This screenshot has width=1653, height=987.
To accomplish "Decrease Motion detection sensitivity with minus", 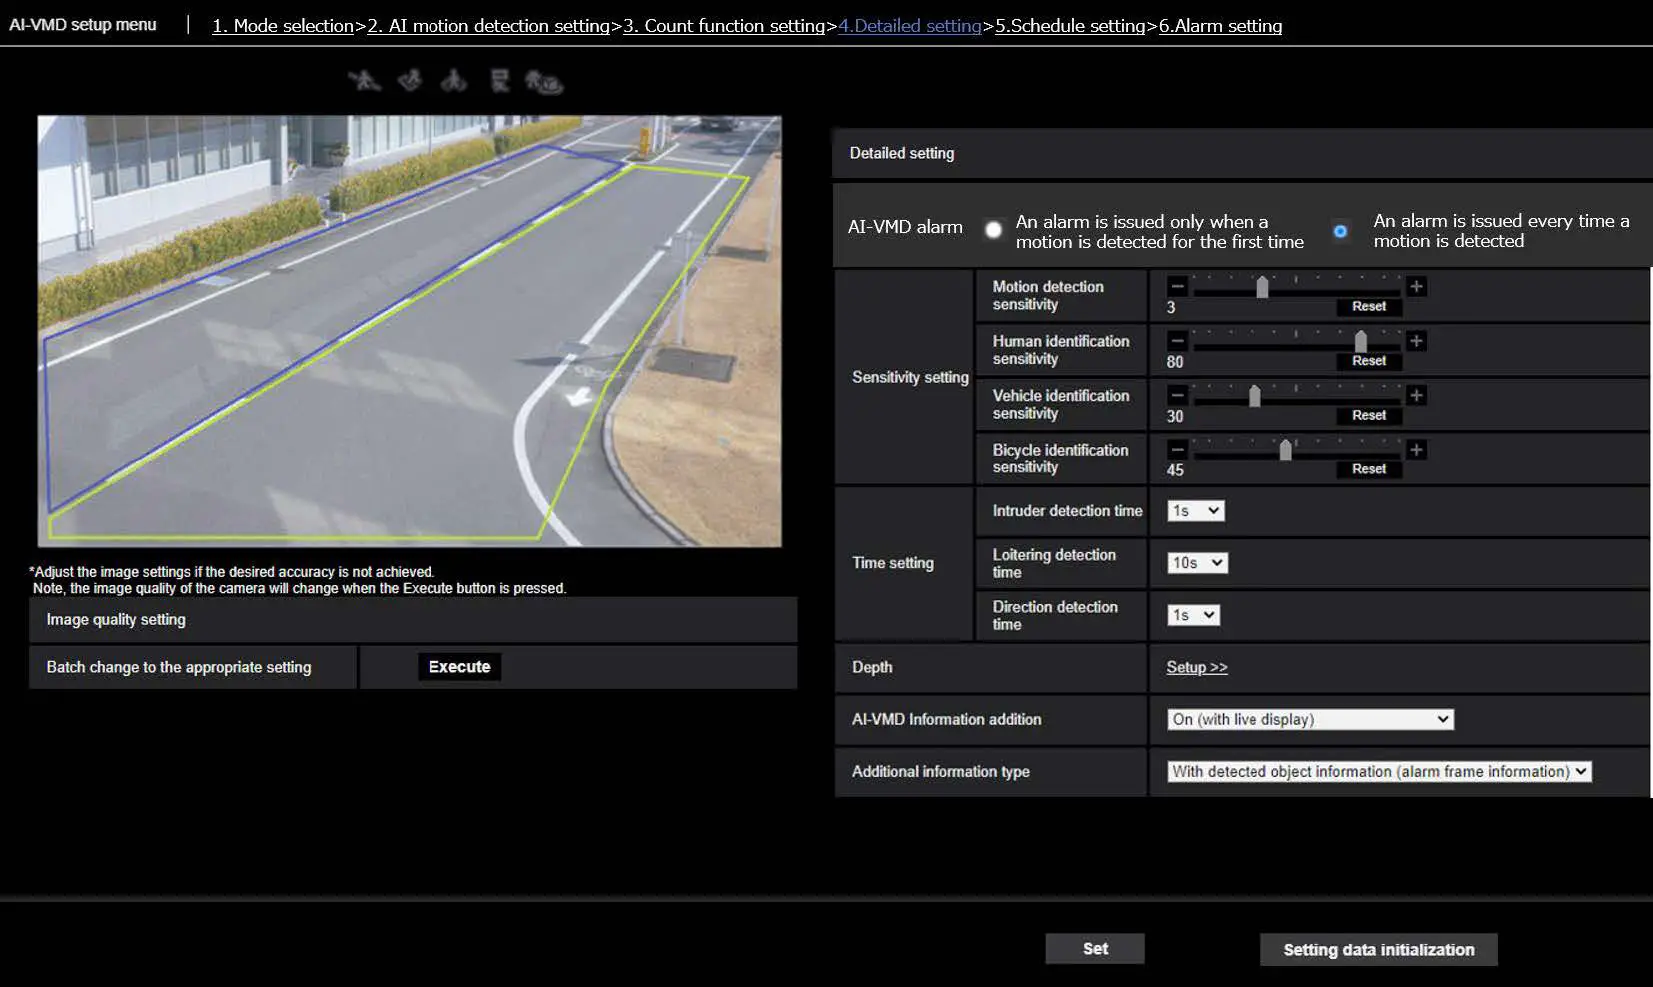I will (1177, 287).
